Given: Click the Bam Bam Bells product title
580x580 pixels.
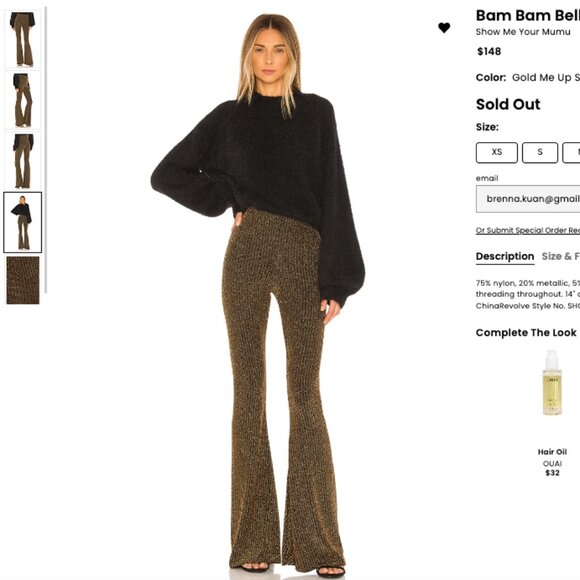Looking at the screenshot, I should click(x=528, y=16).
